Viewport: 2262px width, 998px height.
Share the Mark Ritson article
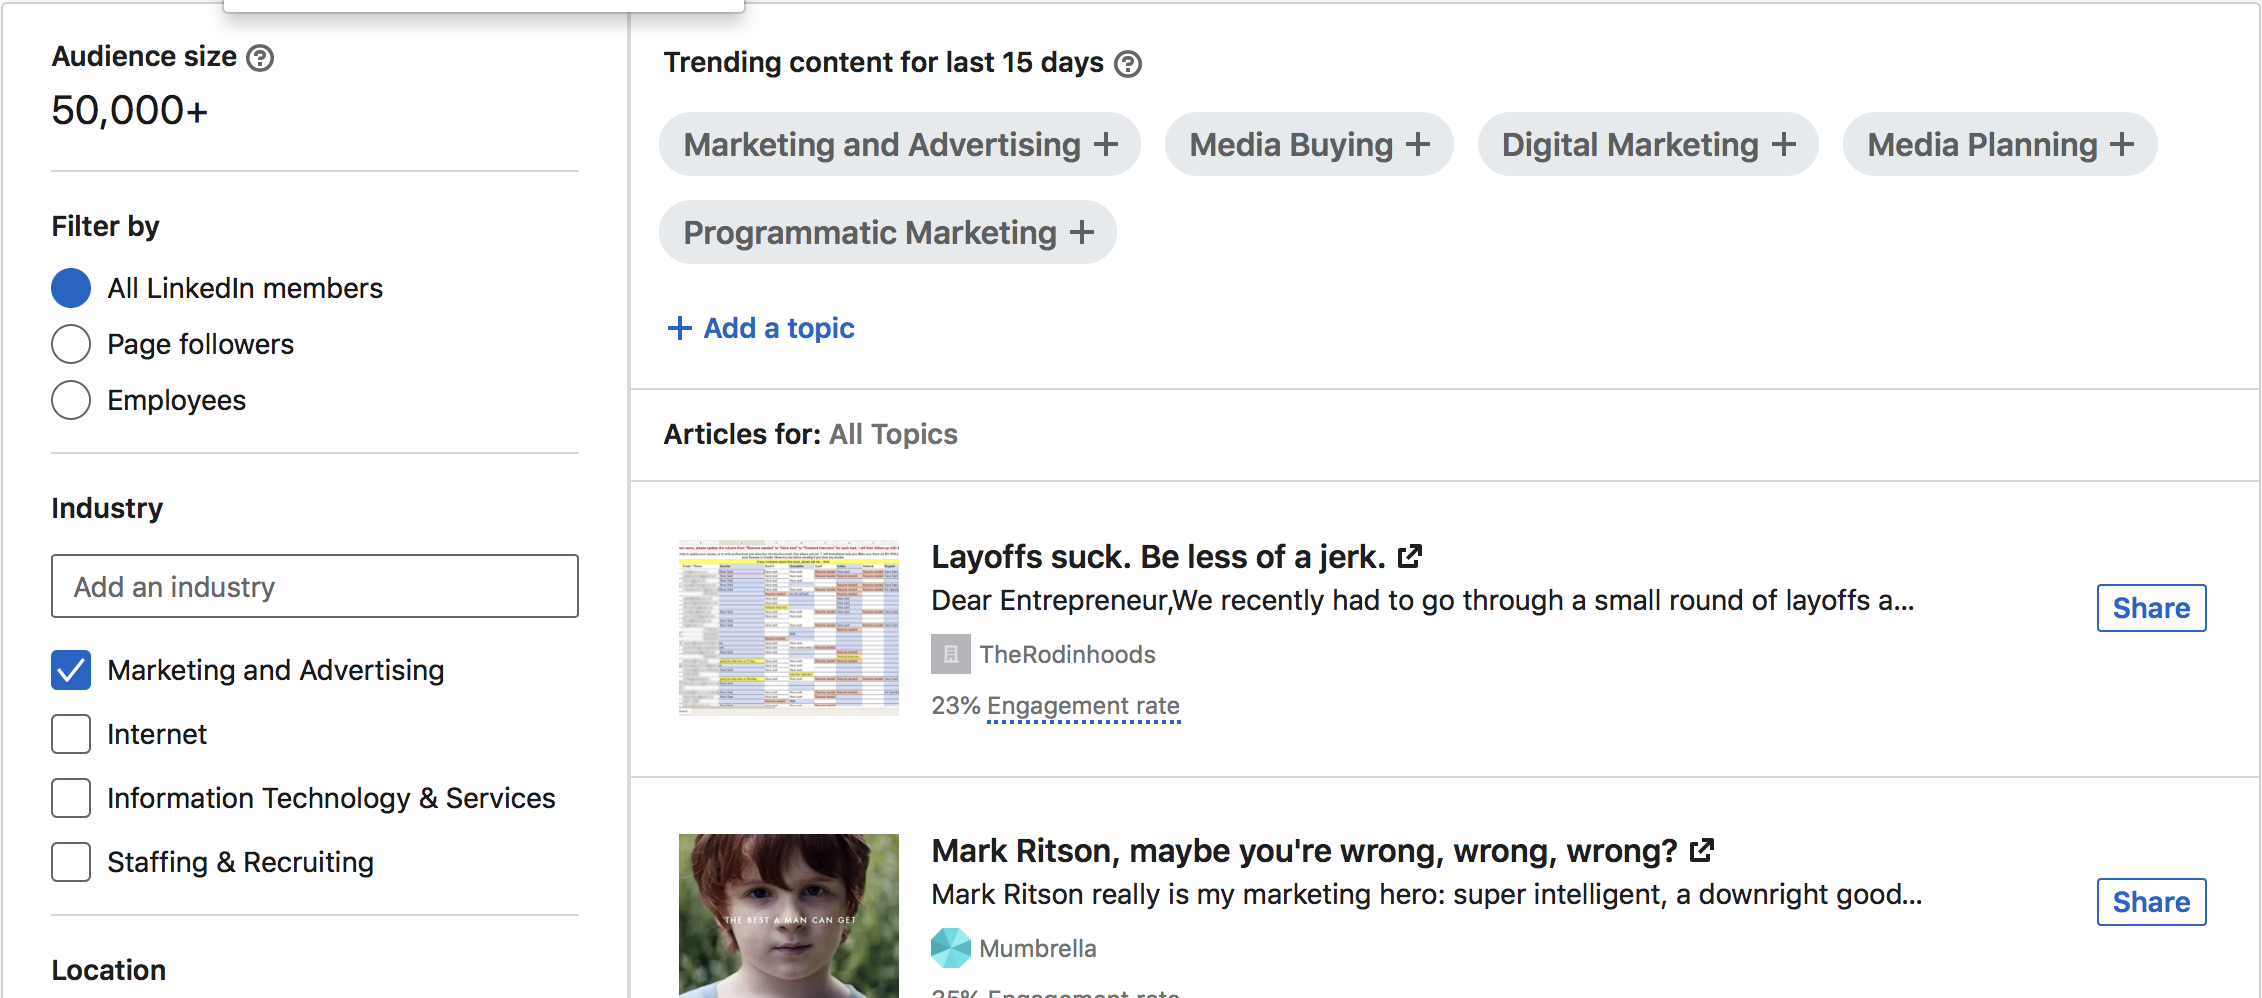[2151, 901]
